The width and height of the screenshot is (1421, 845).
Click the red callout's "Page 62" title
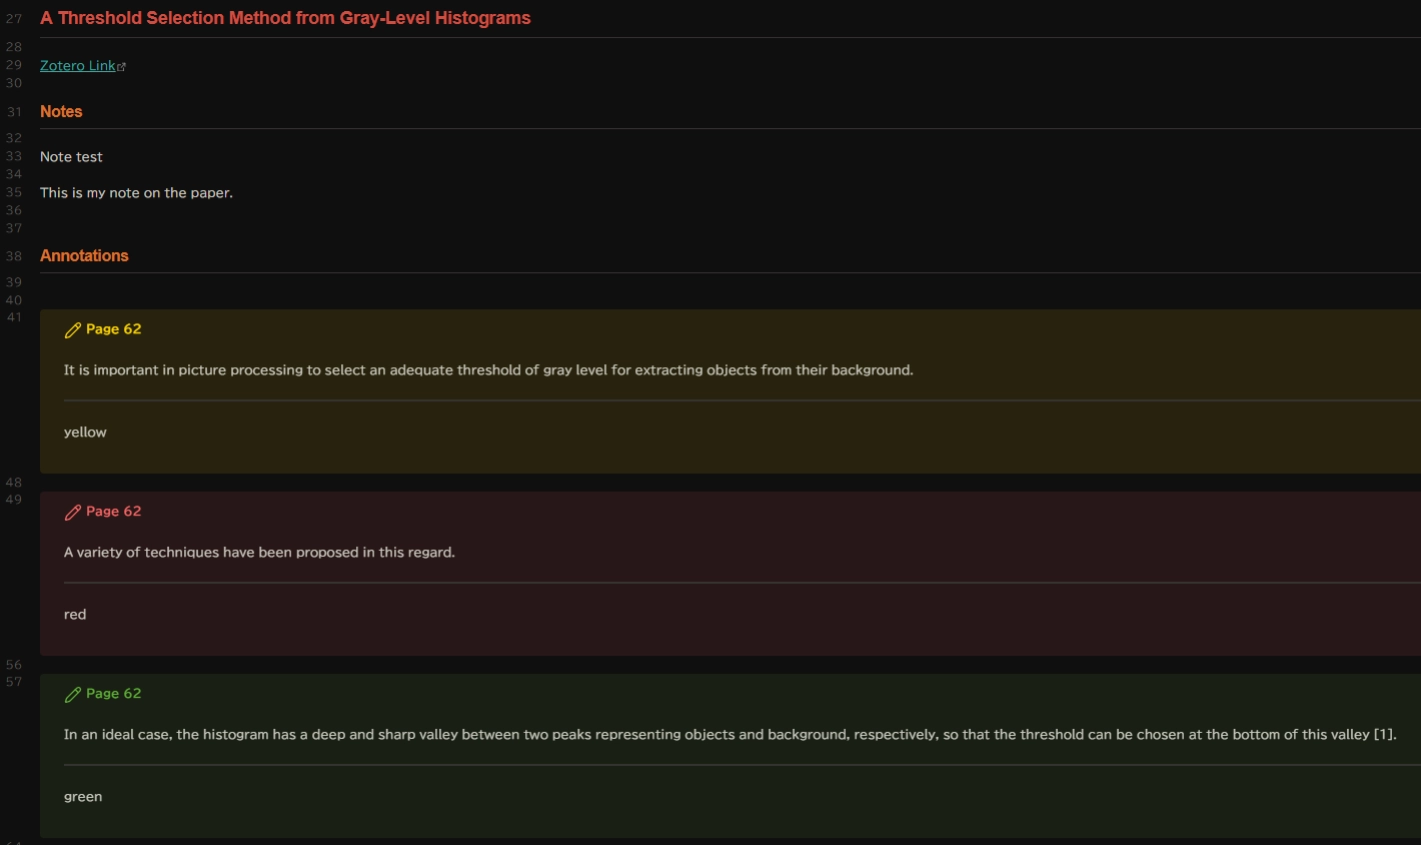click(x=113, y=511)
